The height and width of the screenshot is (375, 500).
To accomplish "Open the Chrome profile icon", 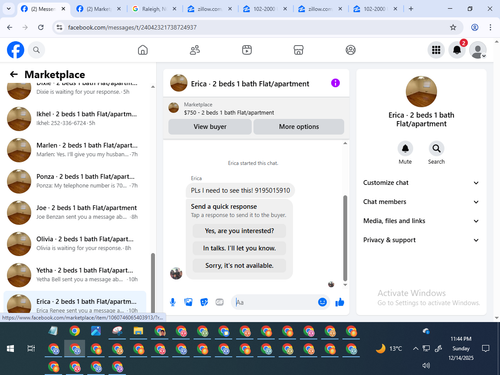I will [475, 27].
